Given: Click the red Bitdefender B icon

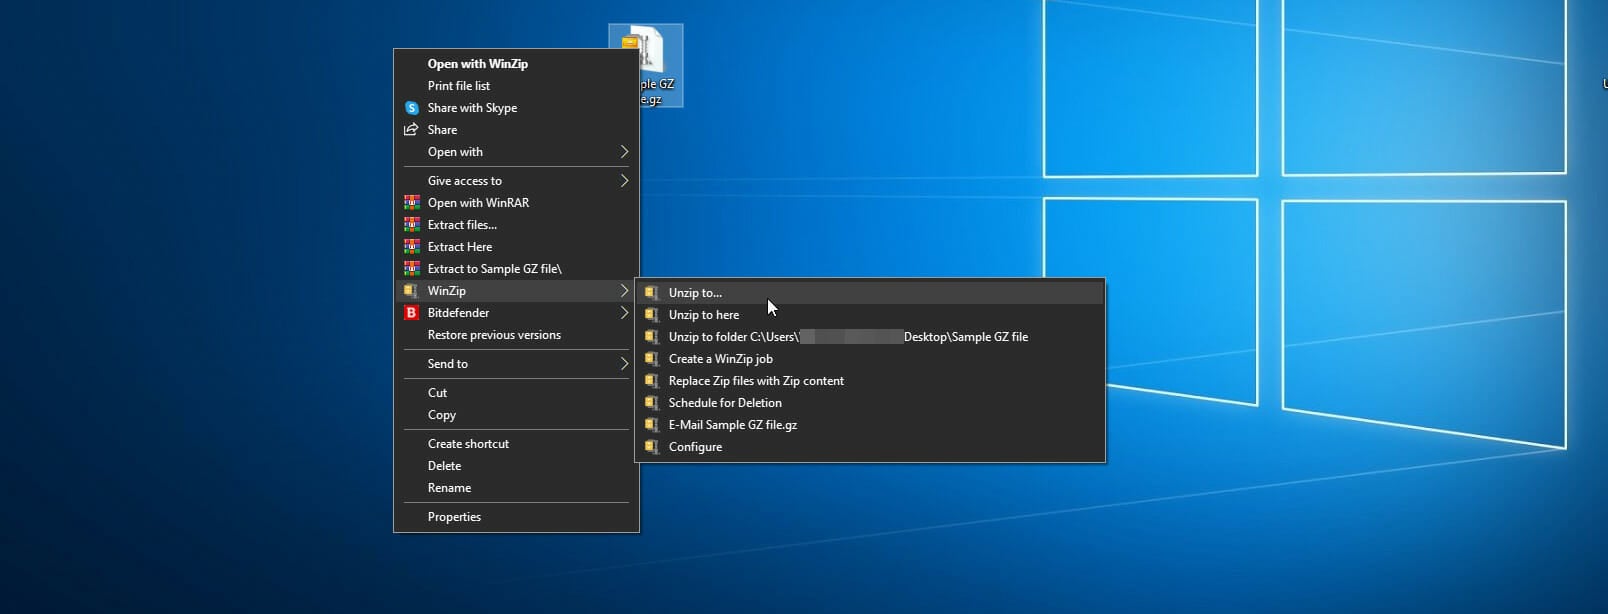Looking at the screenshot, I should 411,313.
